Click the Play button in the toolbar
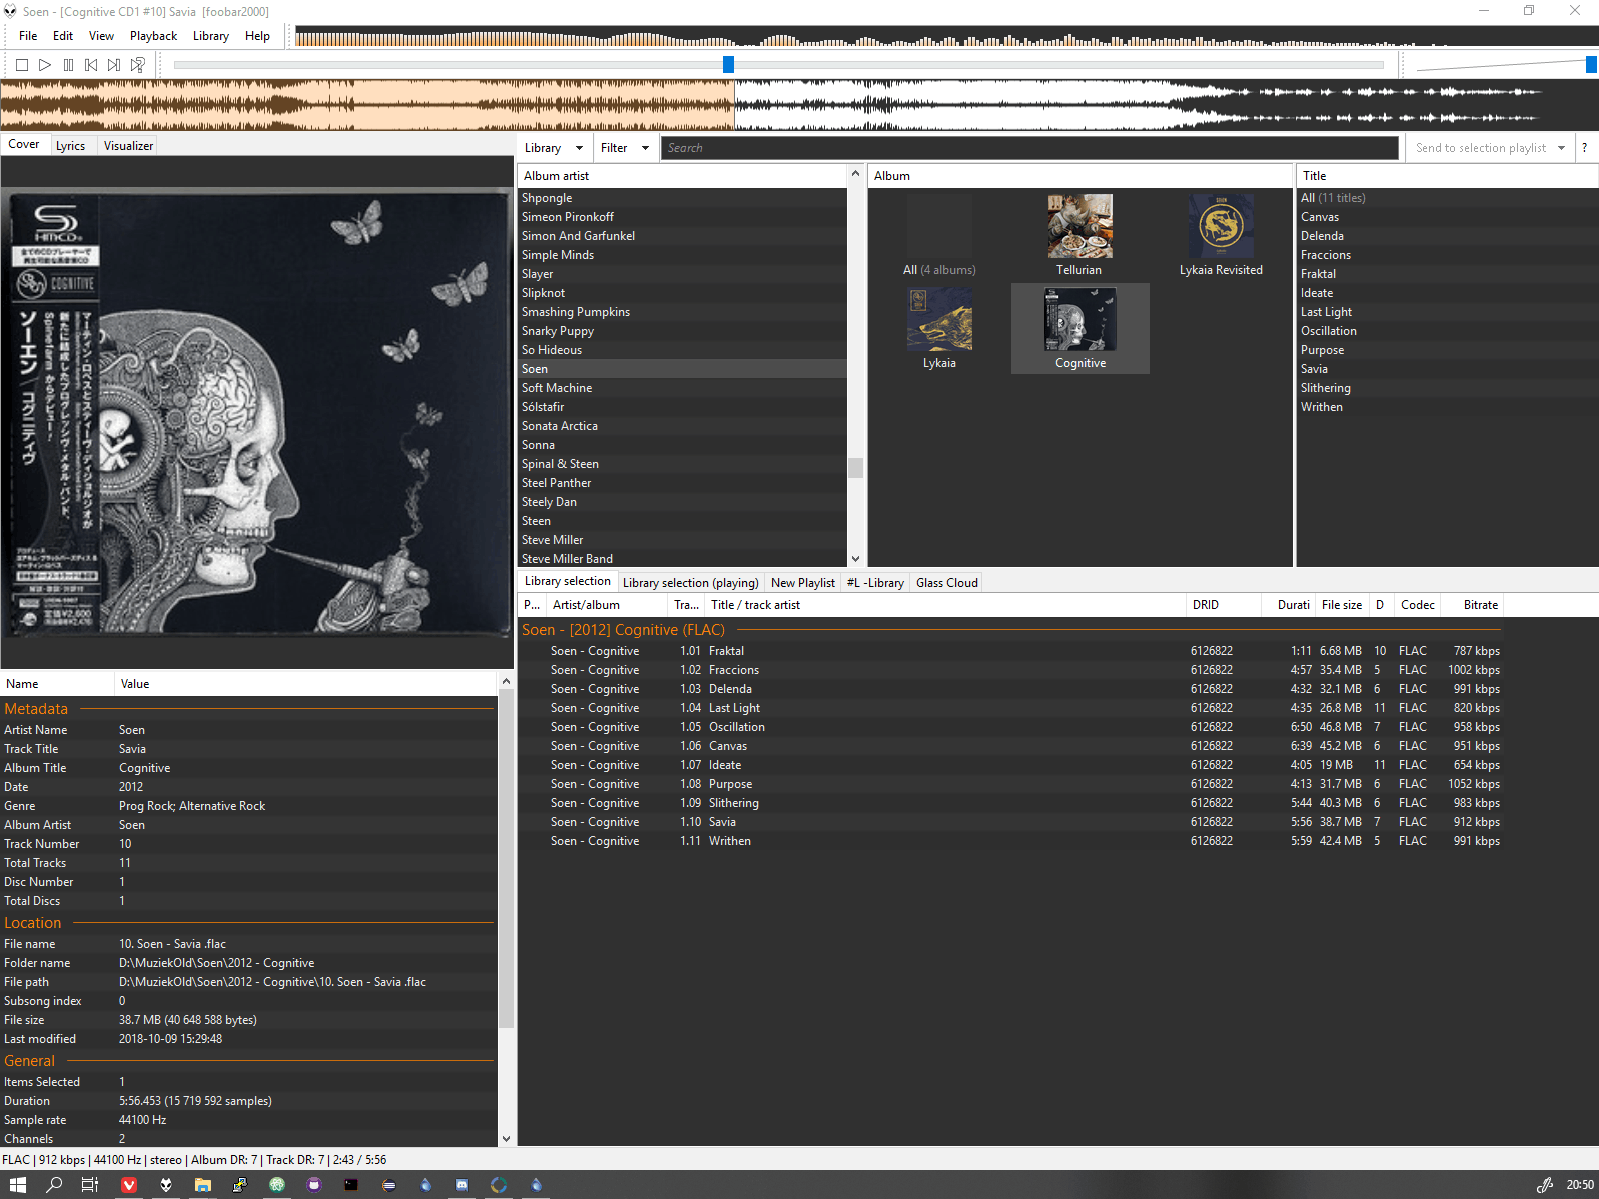Image resolution: width=1599 pixels, height=1199 pixels. (x=45, y=65)
